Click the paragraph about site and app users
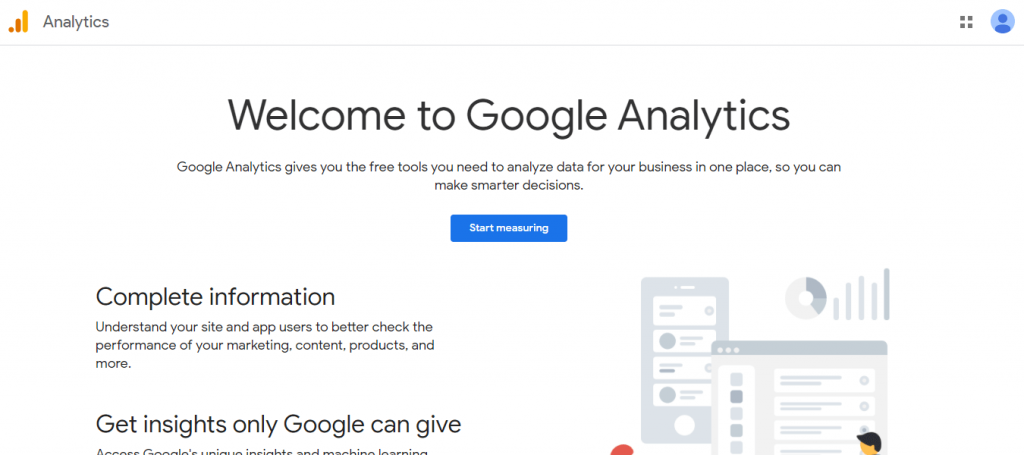 (264, 345)
